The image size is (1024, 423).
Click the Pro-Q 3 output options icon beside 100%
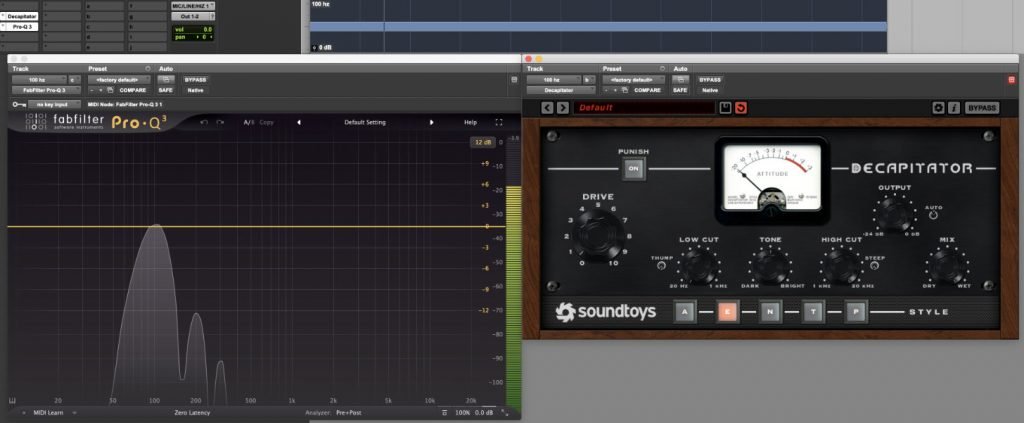click(x=445, y=413)
